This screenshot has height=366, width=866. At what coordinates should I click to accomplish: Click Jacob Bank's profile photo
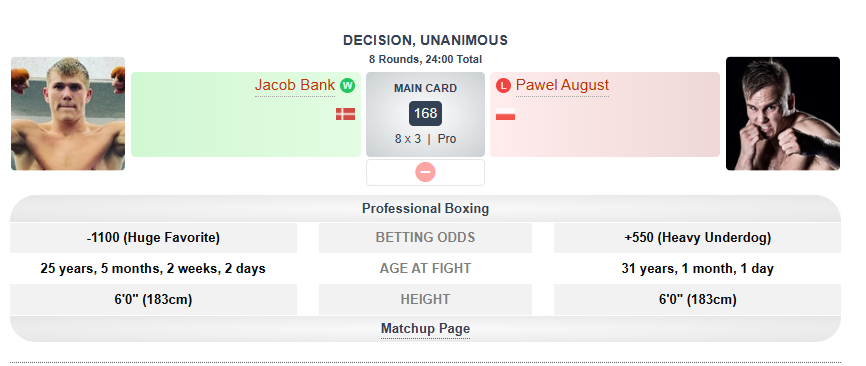click(x=68, y=114)
